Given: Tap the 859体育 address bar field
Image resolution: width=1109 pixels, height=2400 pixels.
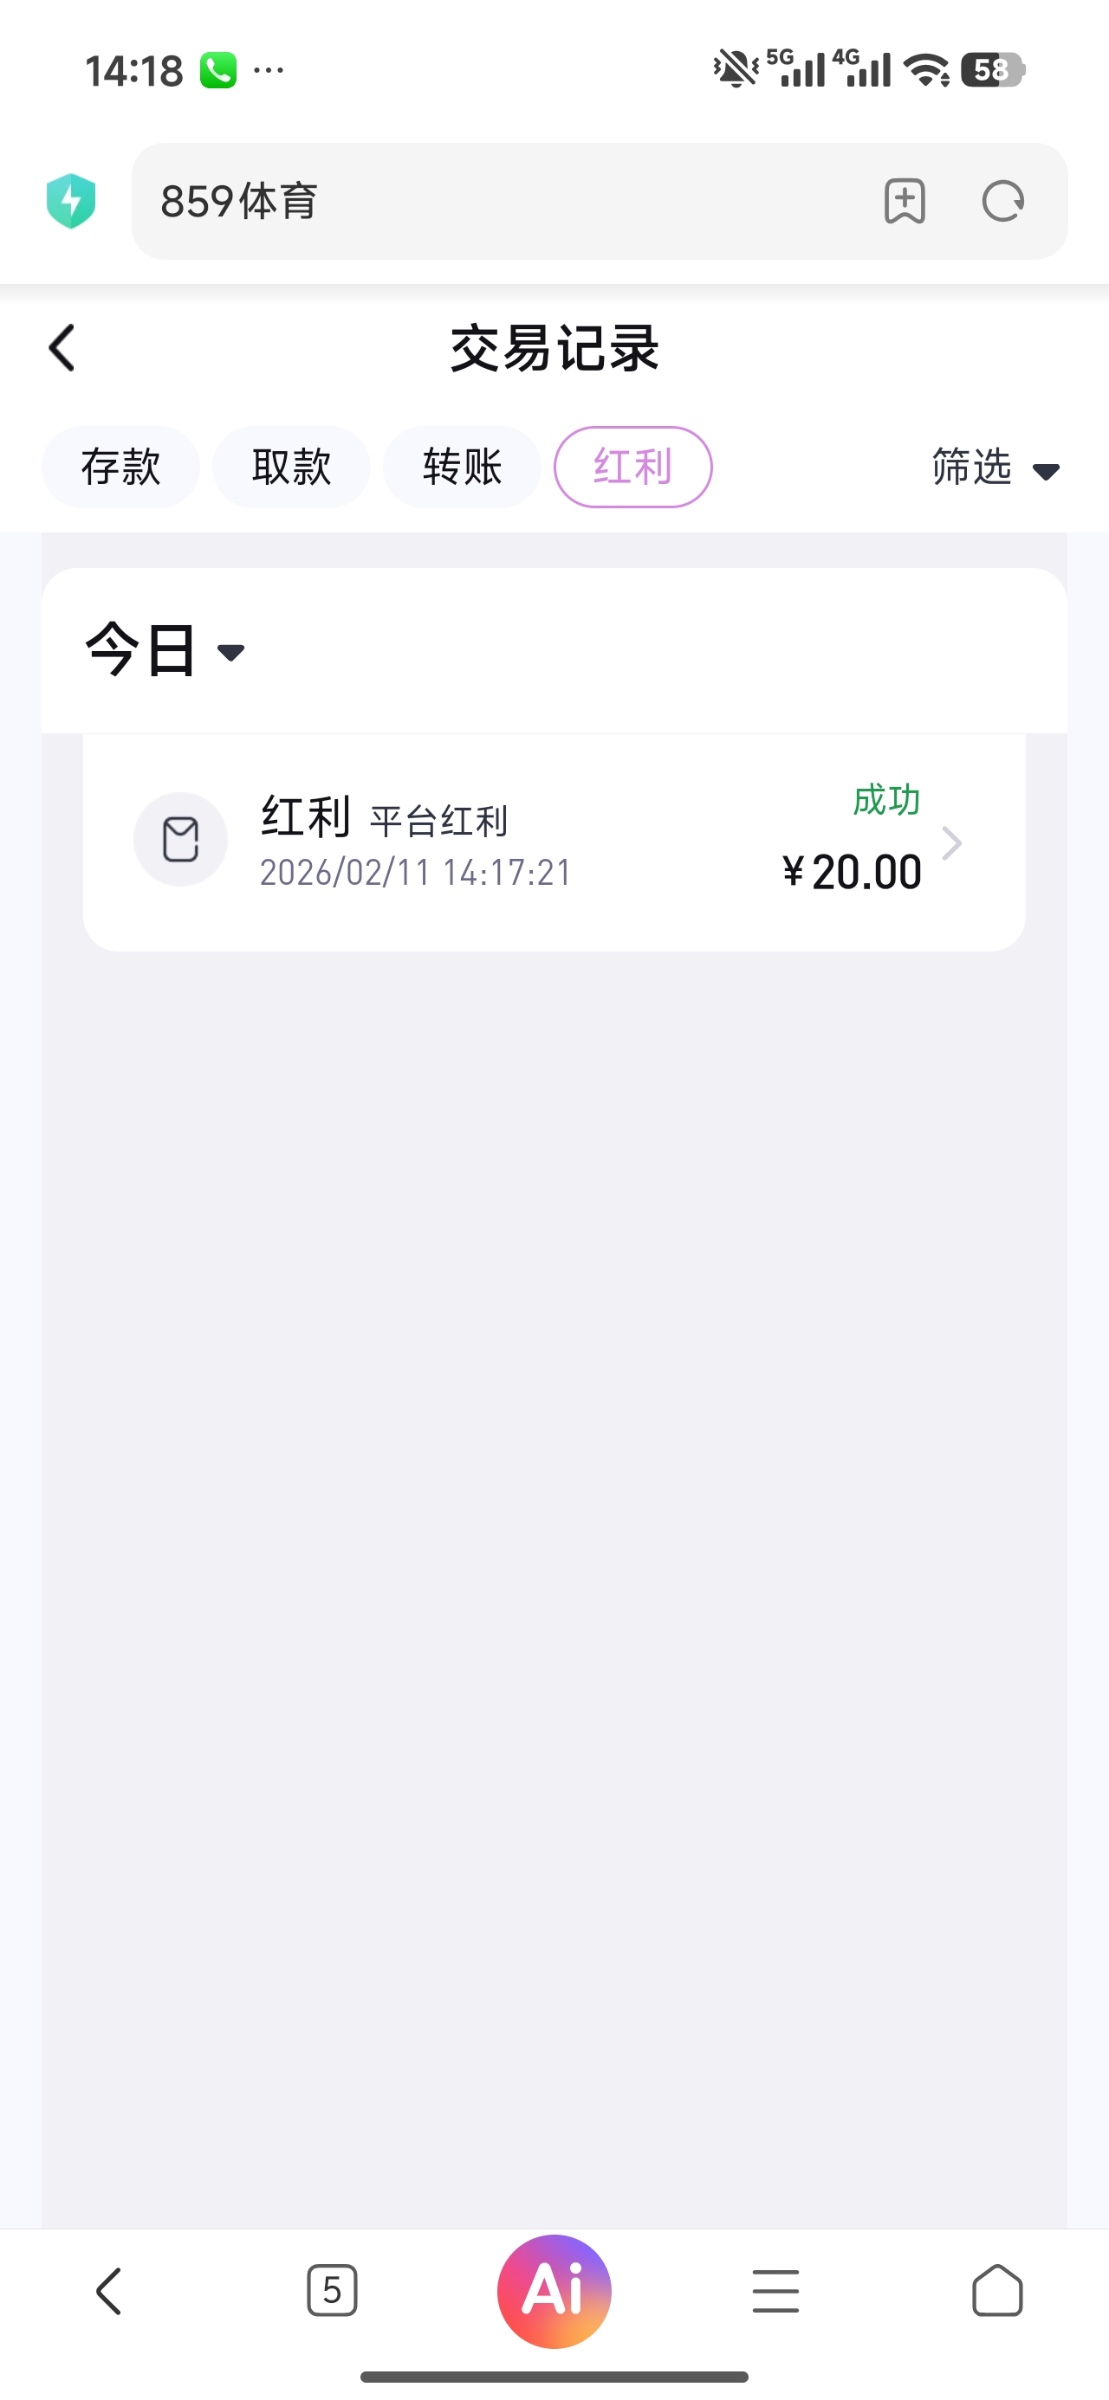Looking at the screenshot, I should tap(500, 201).
